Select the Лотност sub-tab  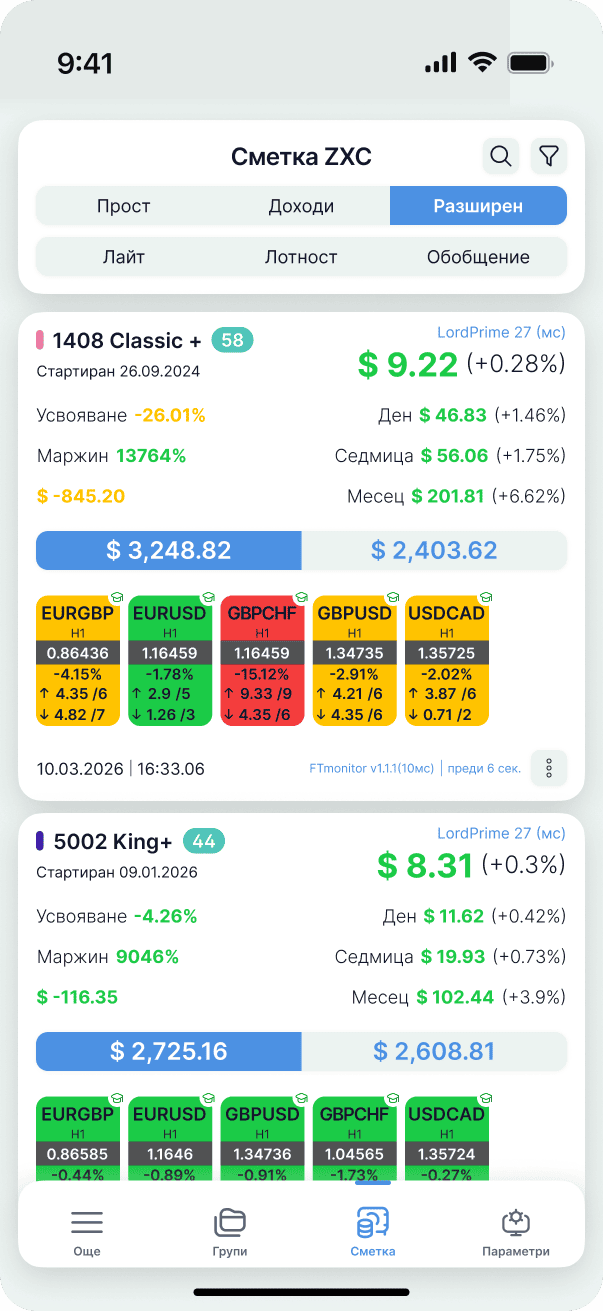pos(301,257)
